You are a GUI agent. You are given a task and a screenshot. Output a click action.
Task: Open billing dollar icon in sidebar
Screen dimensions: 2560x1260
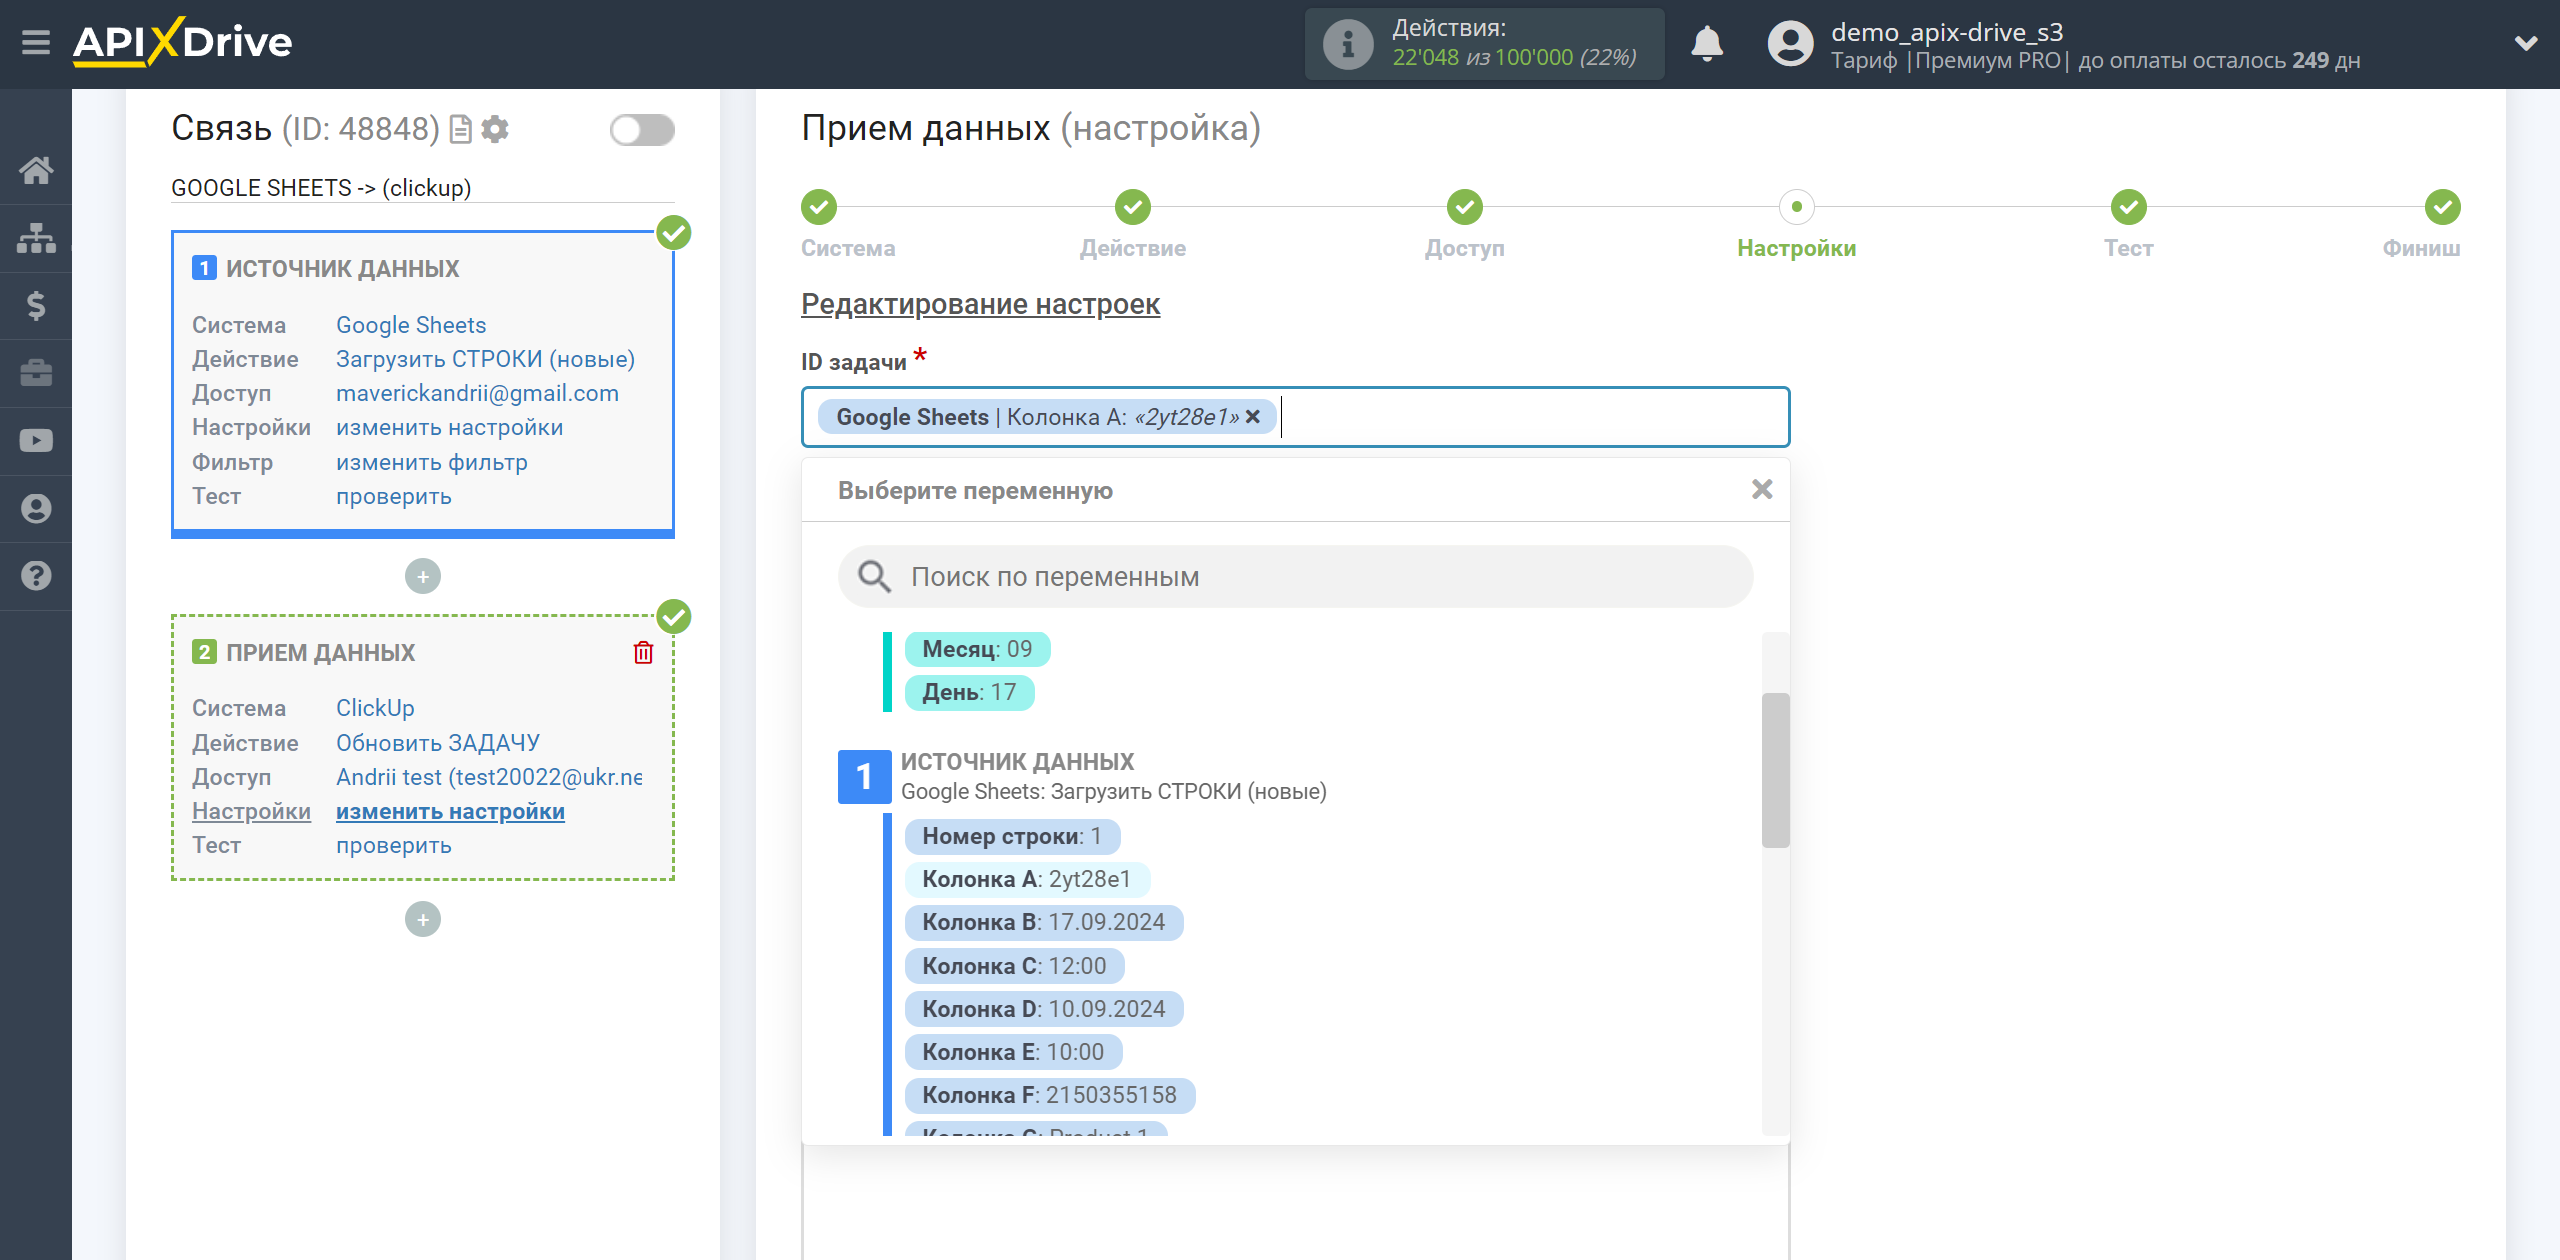36,305
